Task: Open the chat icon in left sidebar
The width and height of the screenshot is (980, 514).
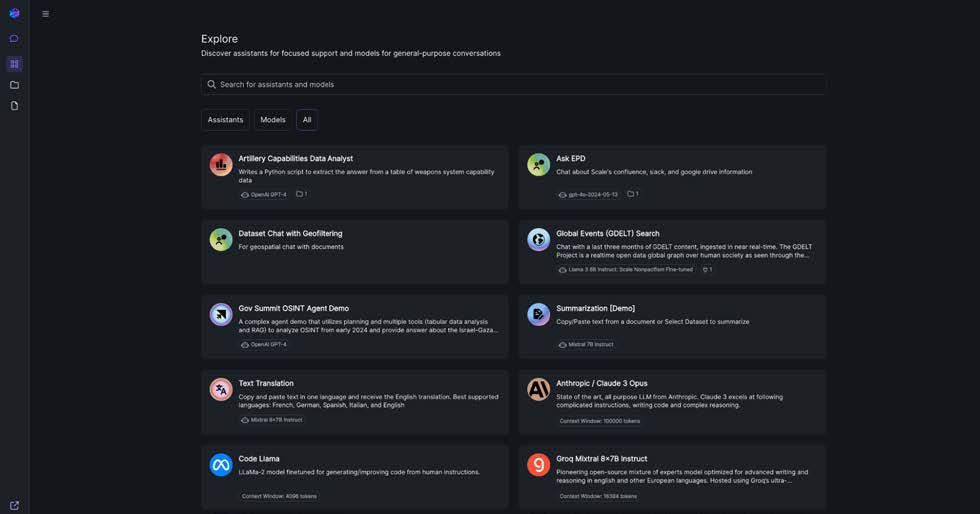Action: click(x=14, y=39)
